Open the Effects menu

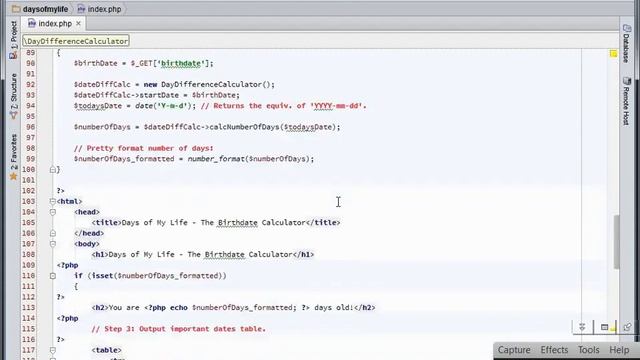tap(554, 350)
